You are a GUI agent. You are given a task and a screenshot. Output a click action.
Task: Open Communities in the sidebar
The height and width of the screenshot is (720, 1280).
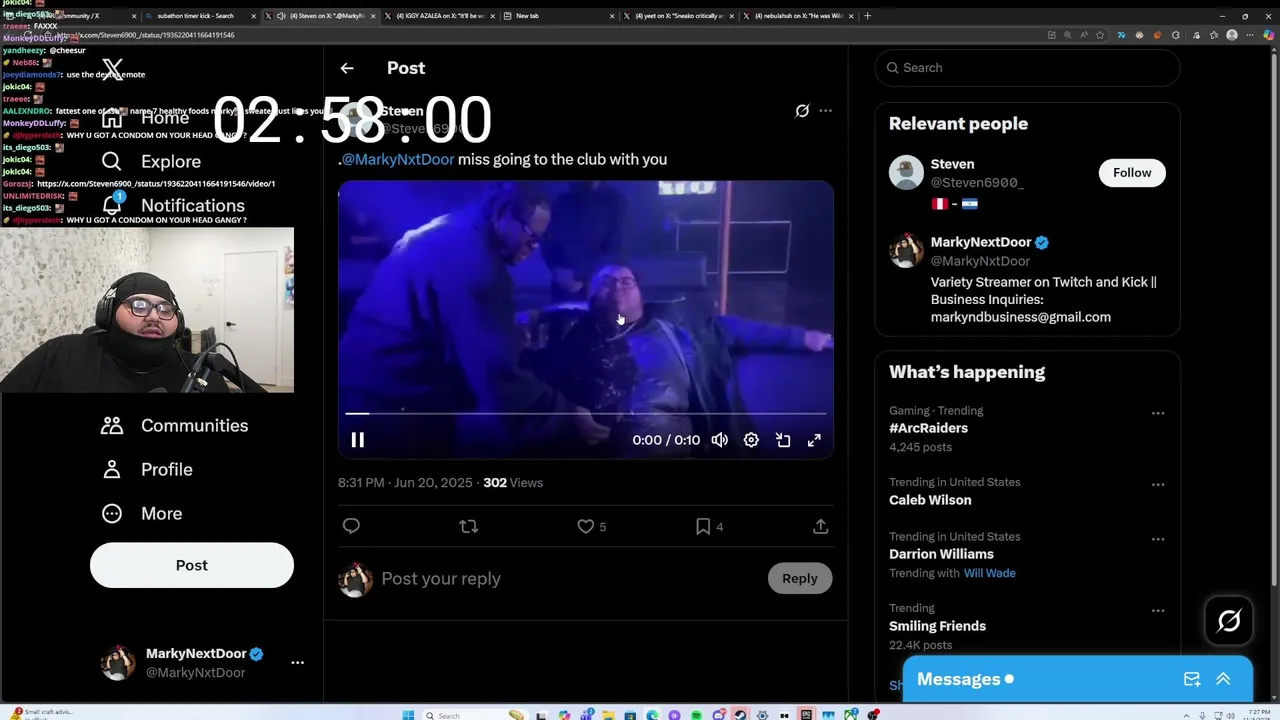coord(174,425)
